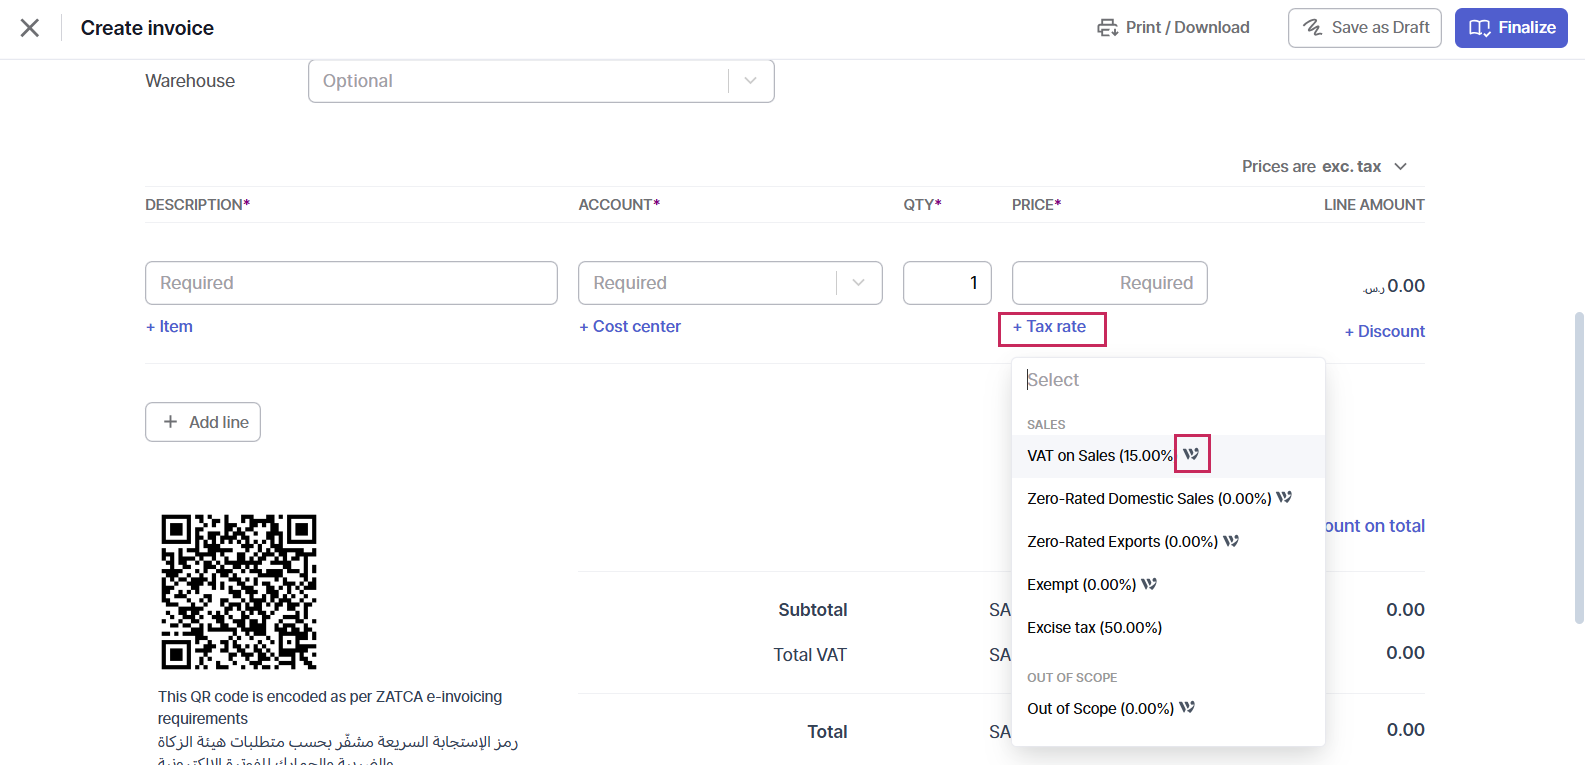Click the Subtotal label
Viewport: 1585px width, 765px height.
[x=813, y=610]
